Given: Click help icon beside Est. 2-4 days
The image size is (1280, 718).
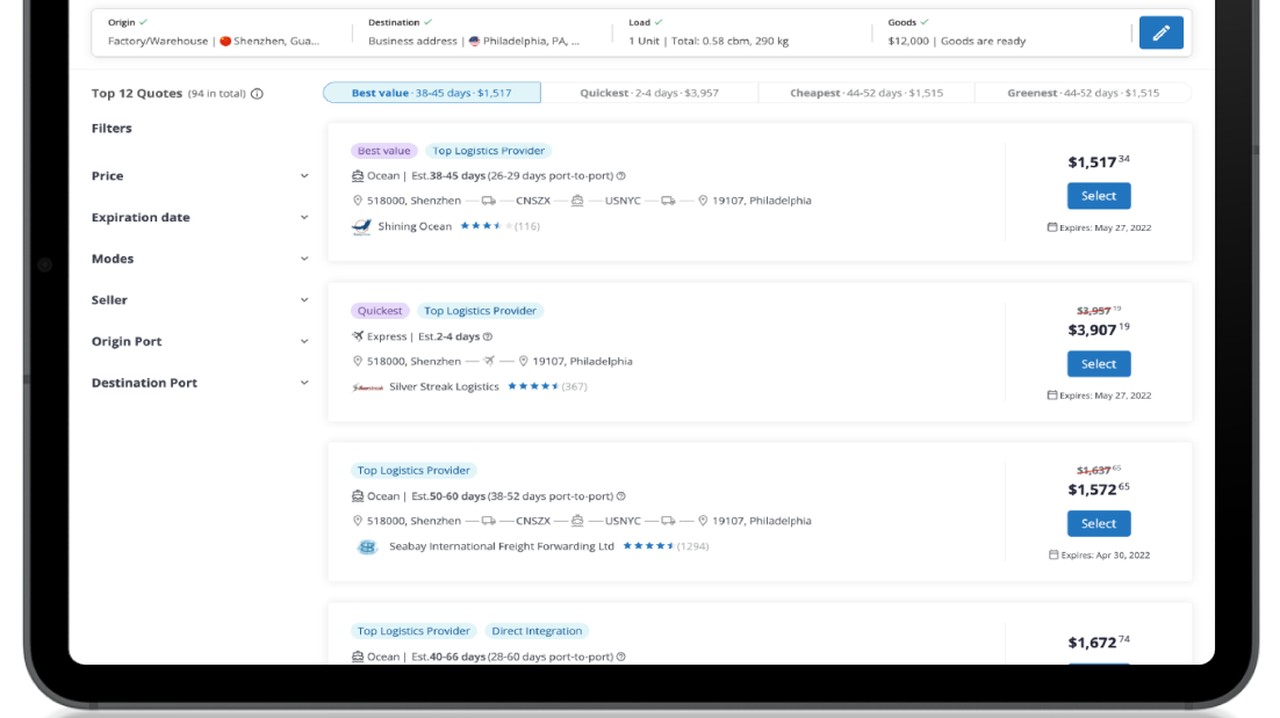Looking at the screenshot, I should [x=488, y=337].
